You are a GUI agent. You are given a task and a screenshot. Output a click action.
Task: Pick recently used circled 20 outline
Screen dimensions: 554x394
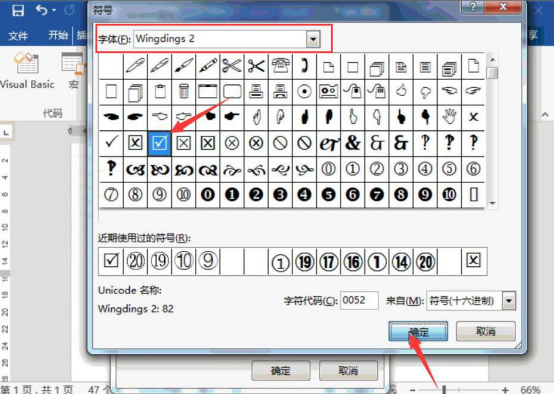[135, 261]
